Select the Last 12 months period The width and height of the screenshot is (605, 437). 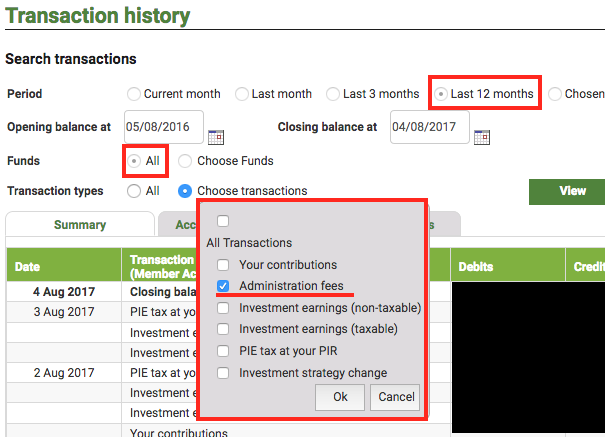[x=441, y=94]
